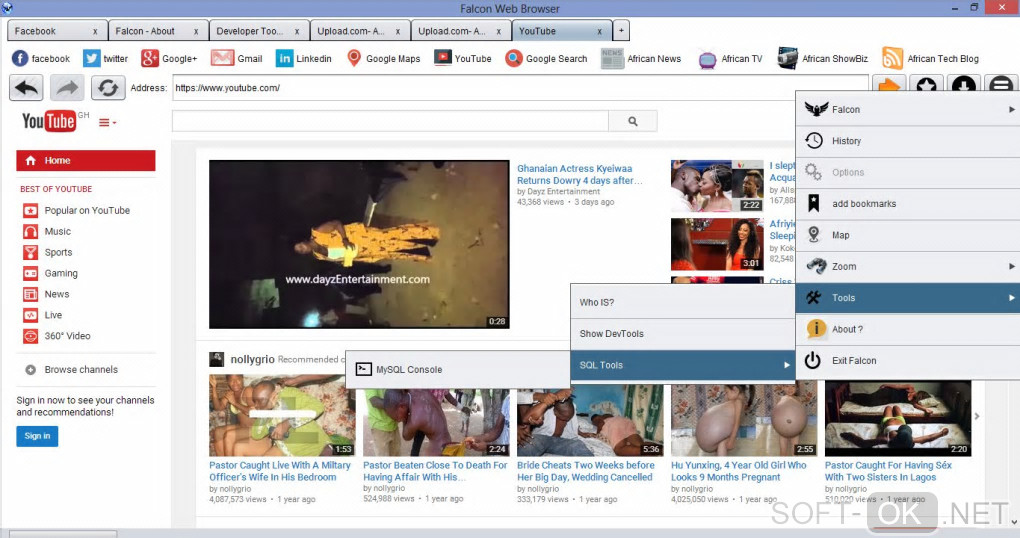Open Hu Yunxing 4 Year Old video title
The width and height of the screenshot is (1020, 538).
pyautogui.click(x=738, y=471)
